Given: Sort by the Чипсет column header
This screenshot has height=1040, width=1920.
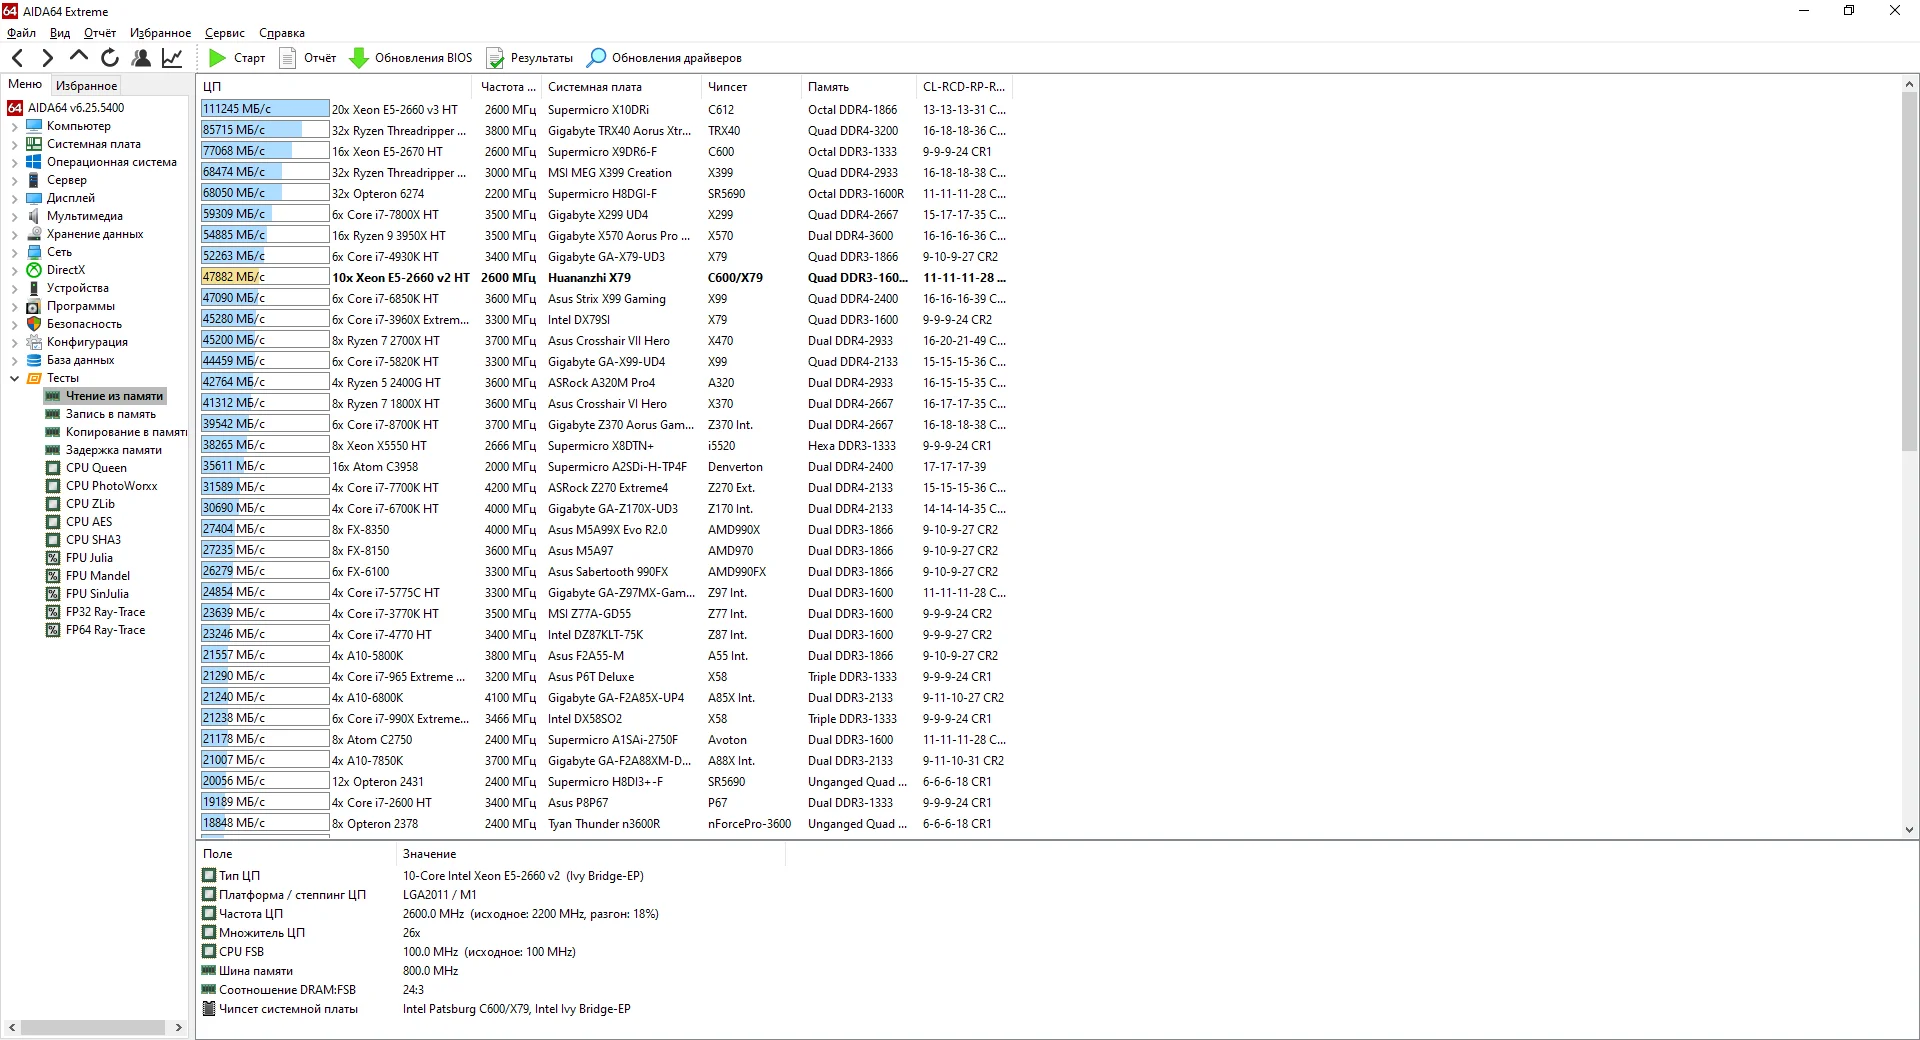Looking at the screenshot, I should [x=751, y=87].
